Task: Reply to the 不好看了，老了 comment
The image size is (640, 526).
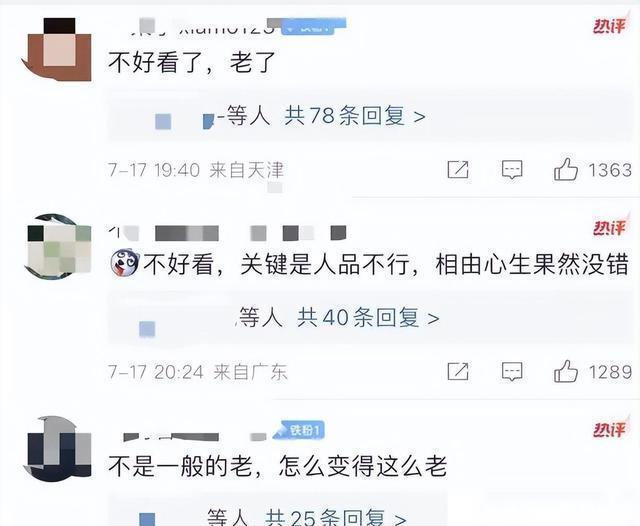Action: click(512, 169)
